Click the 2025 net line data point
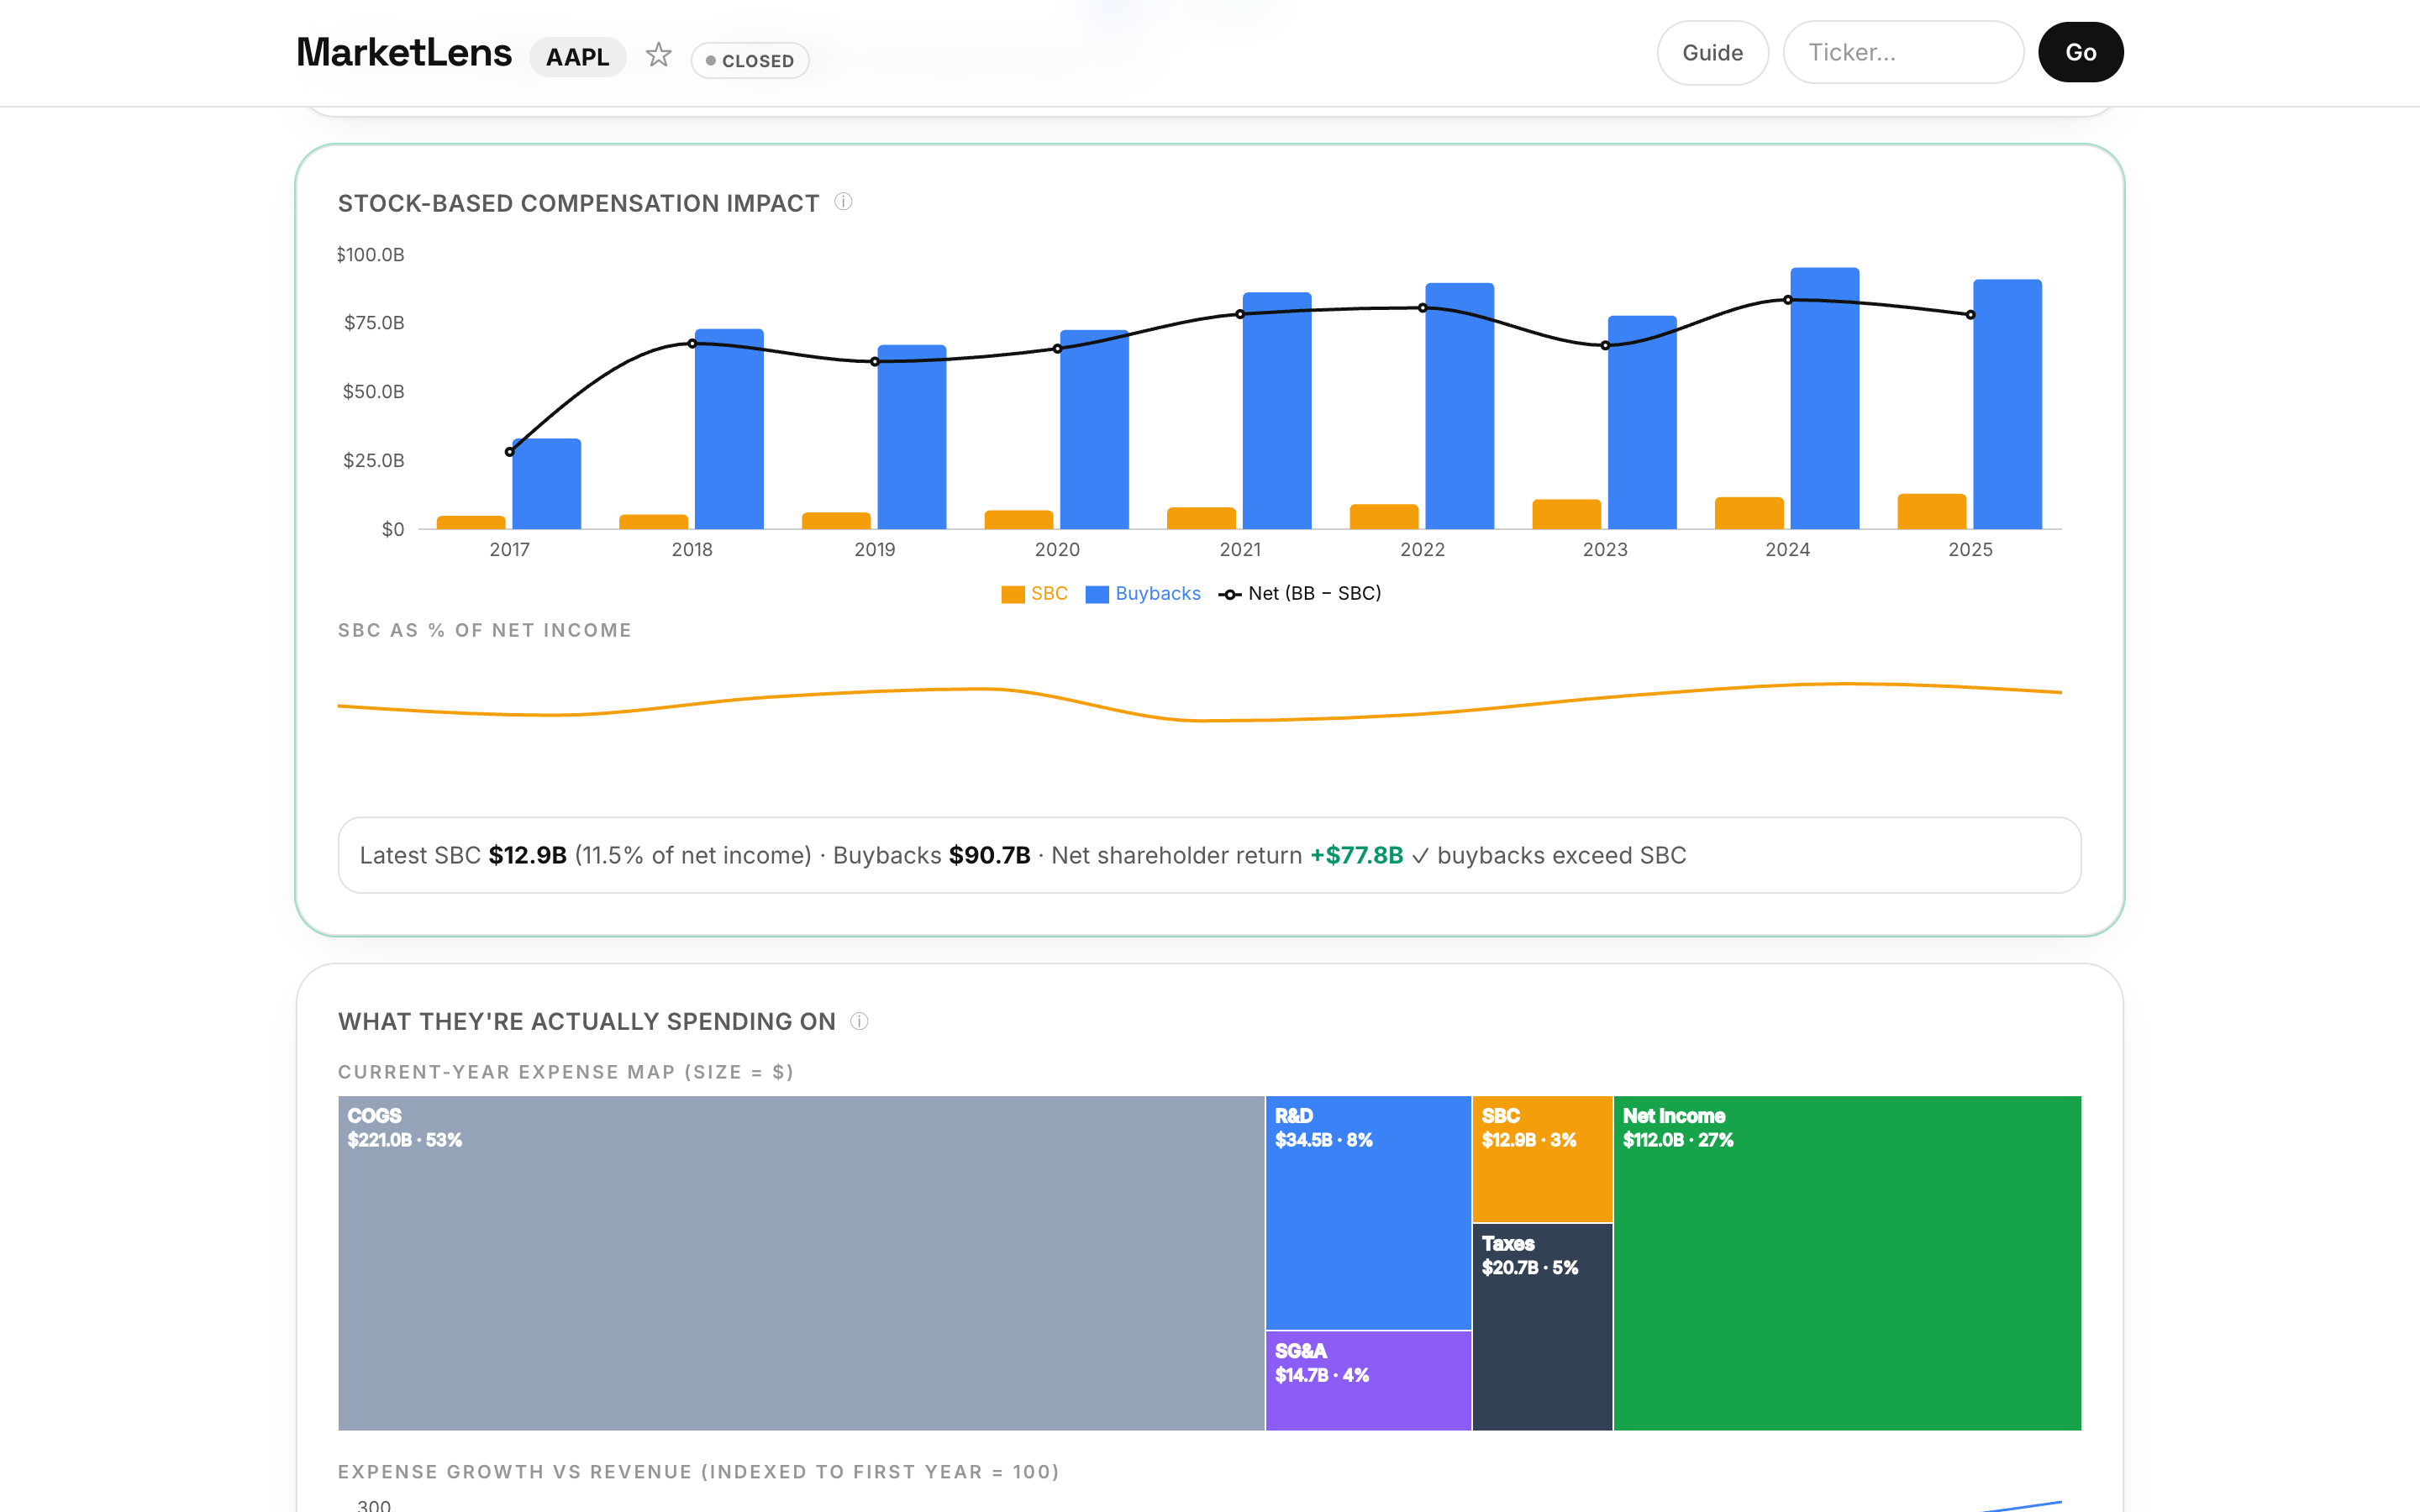This screenshot has height=1512, width=2420. [1970, 315]
